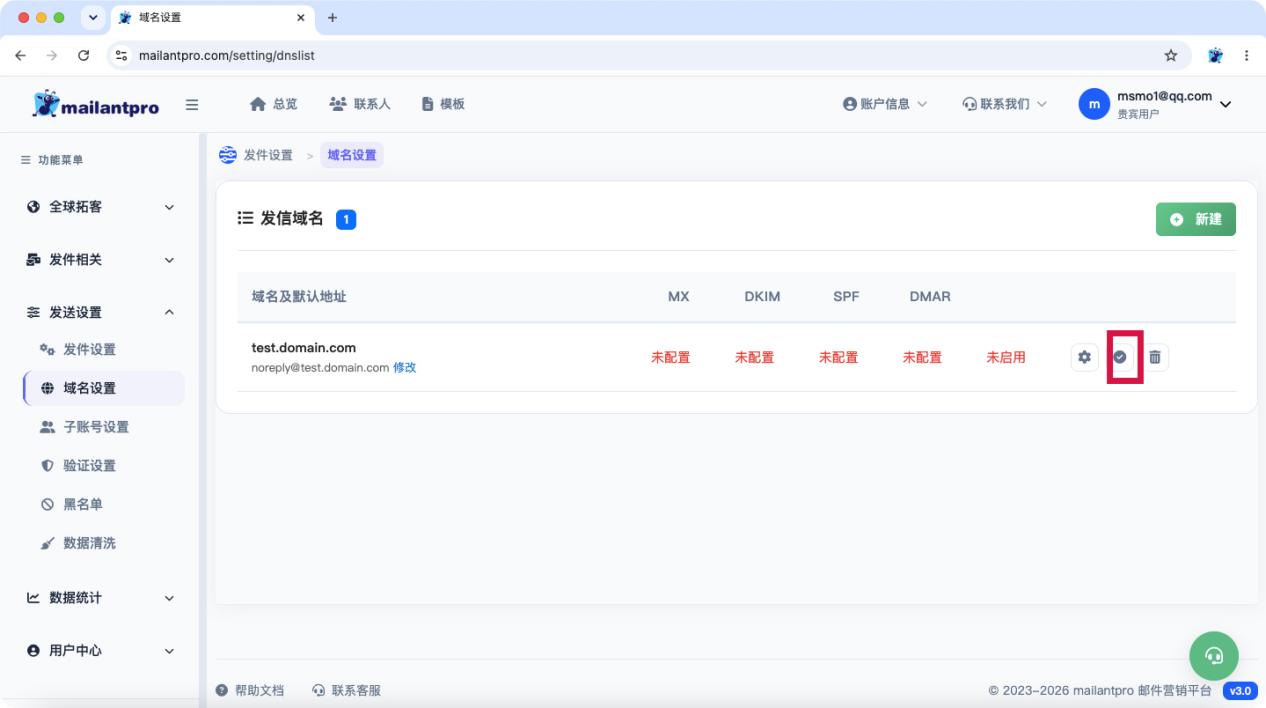Click the blue user avatar 'm'
The height and width of the screenshot is (708, 1266).
click(1094, 104)
